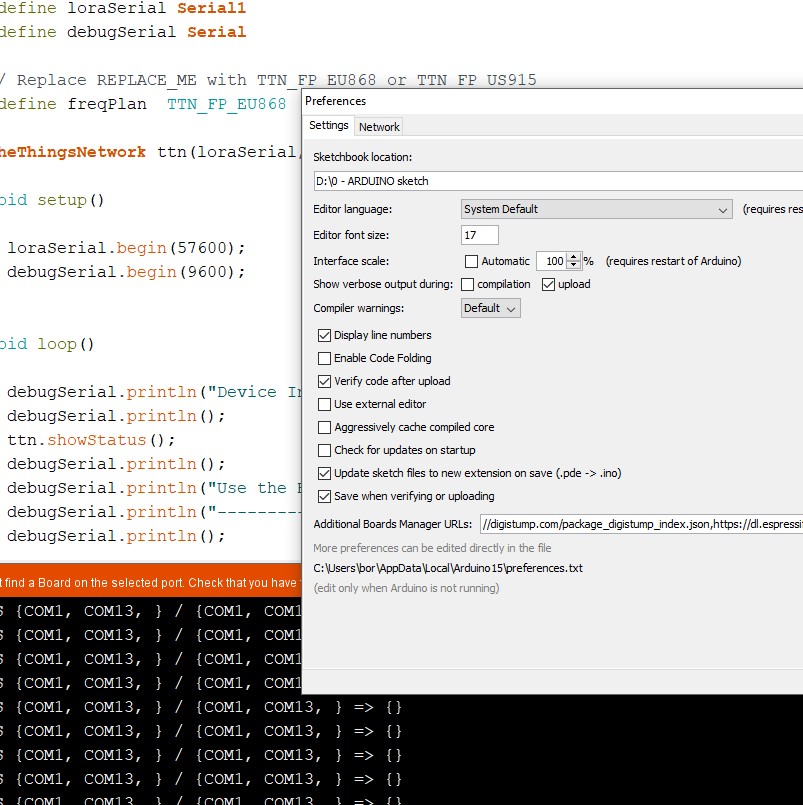Viewport: 803px width, 805px height.
Task: Increase interface scale with up arrow
Action: point(573,257)
